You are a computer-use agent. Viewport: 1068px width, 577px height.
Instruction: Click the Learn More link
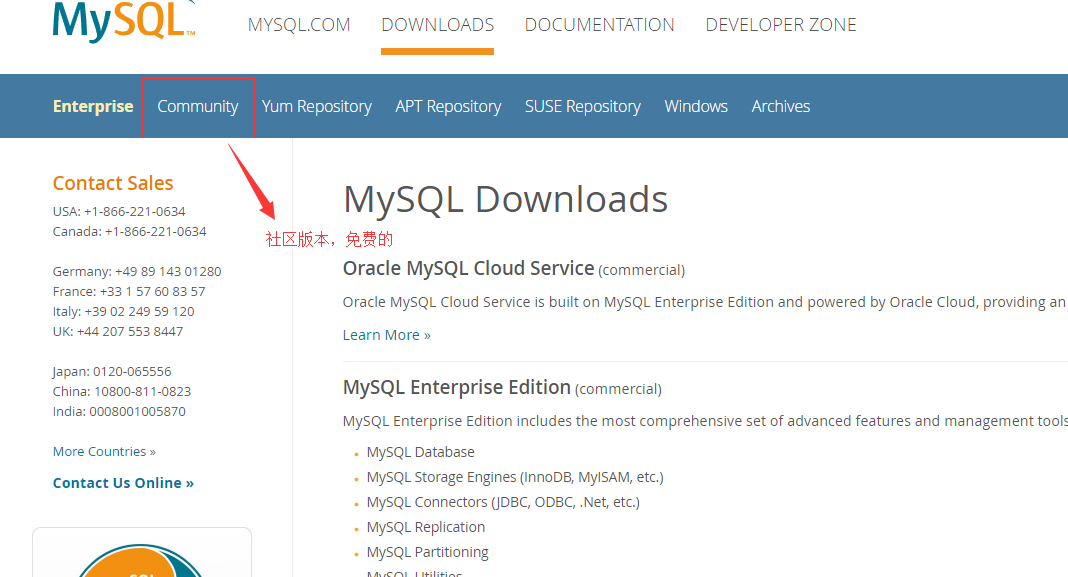coord(386,335)
